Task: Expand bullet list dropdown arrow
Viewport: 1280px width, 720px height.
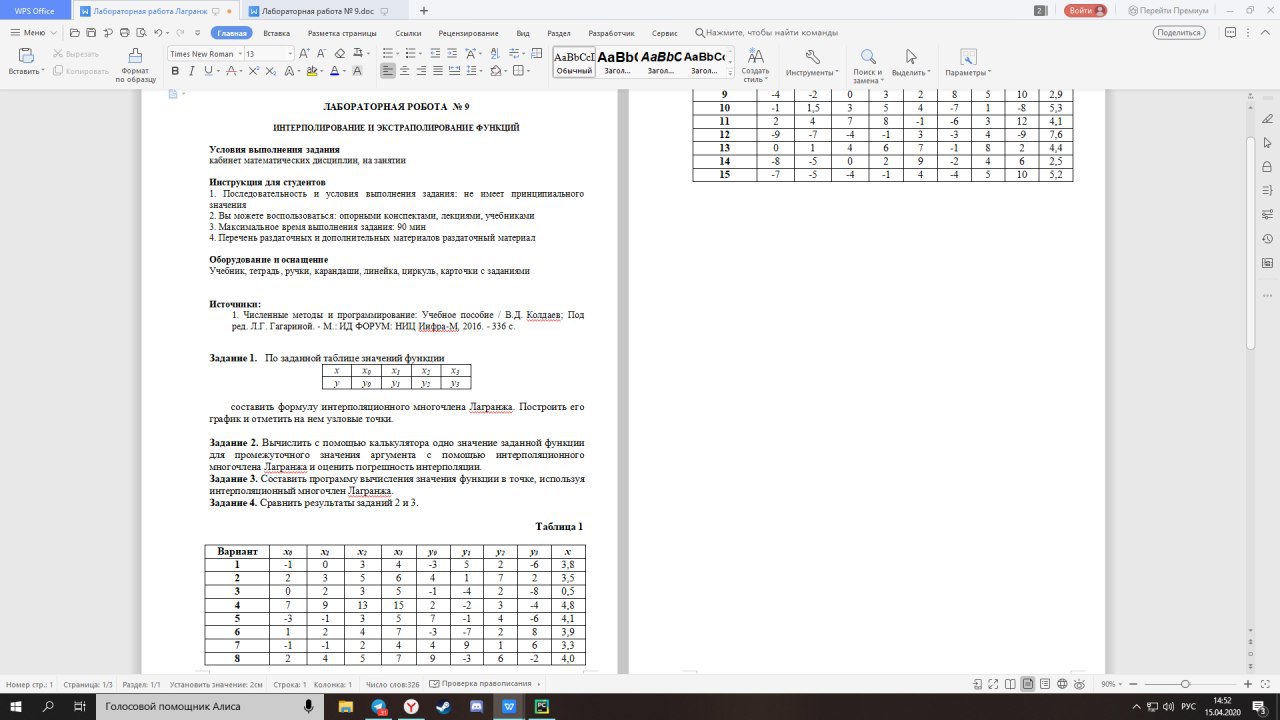Action: 398,54
